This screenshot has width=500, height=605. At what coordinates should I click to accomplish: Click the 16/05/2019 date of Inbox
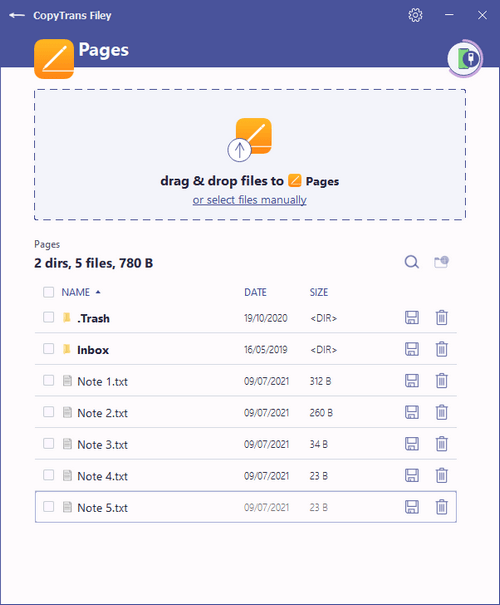[266, 350]
